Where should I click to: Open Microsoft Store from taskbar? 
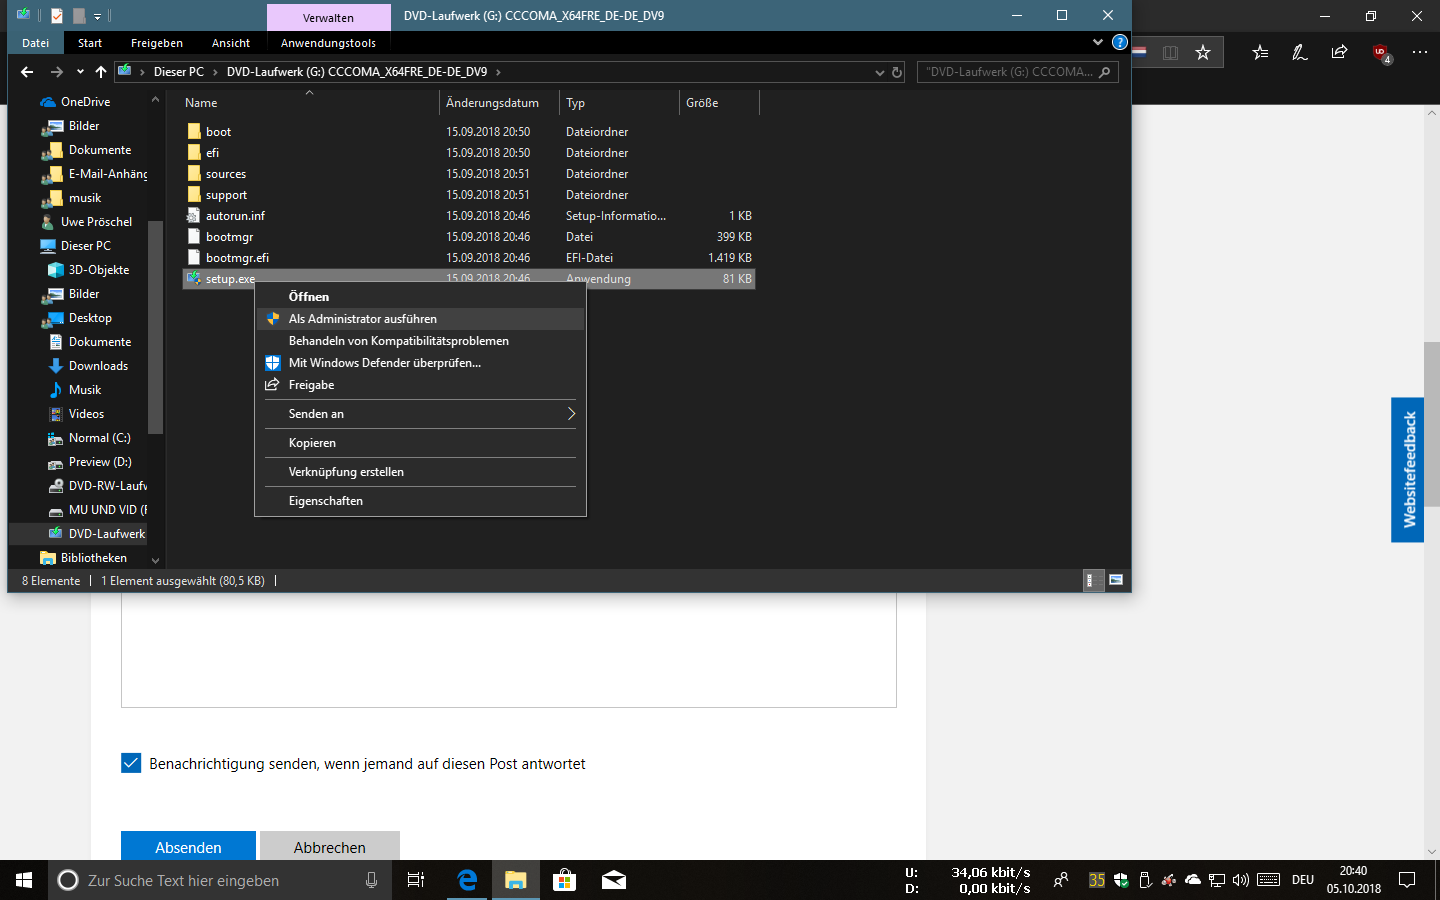565,880
